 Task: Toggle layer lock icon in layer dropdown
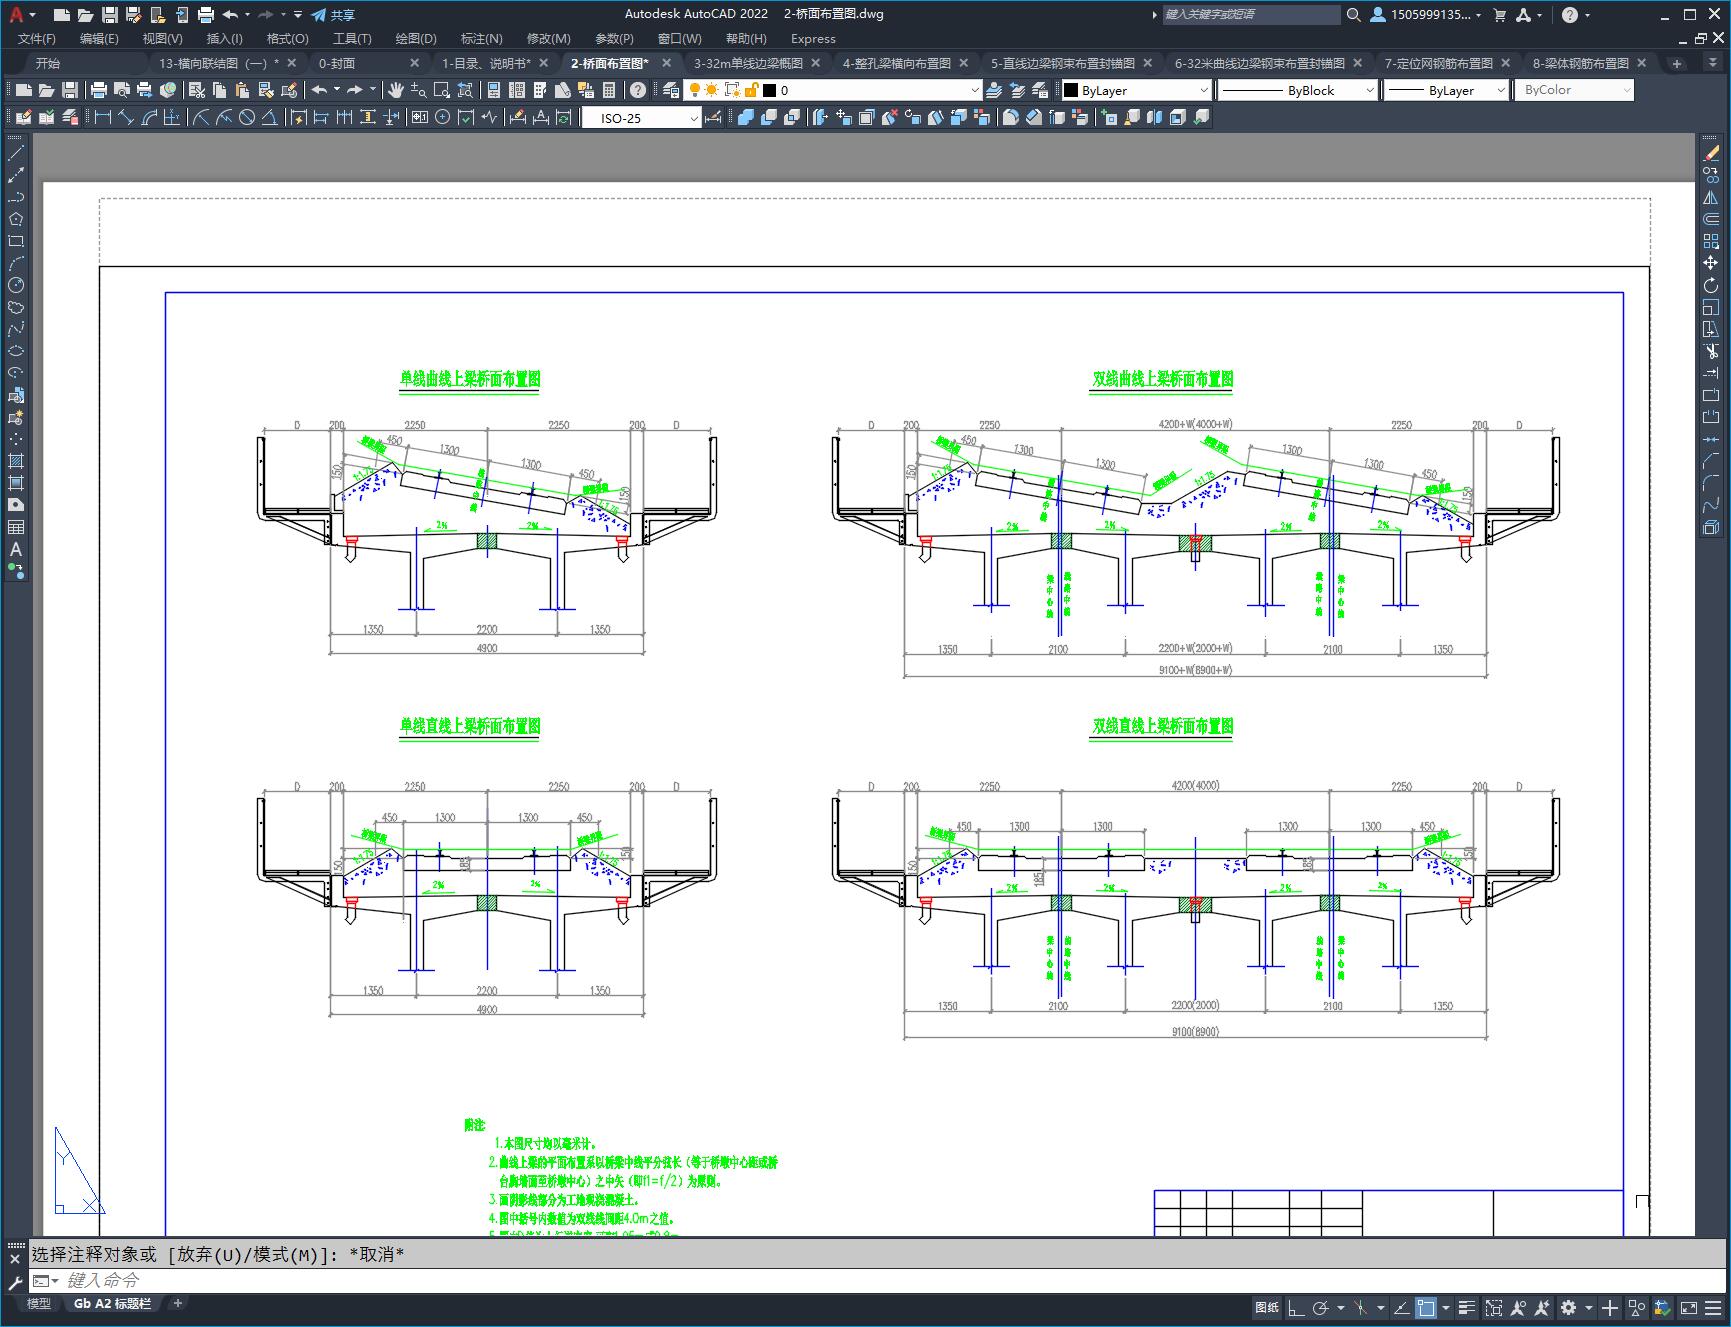tap(751, 90)
